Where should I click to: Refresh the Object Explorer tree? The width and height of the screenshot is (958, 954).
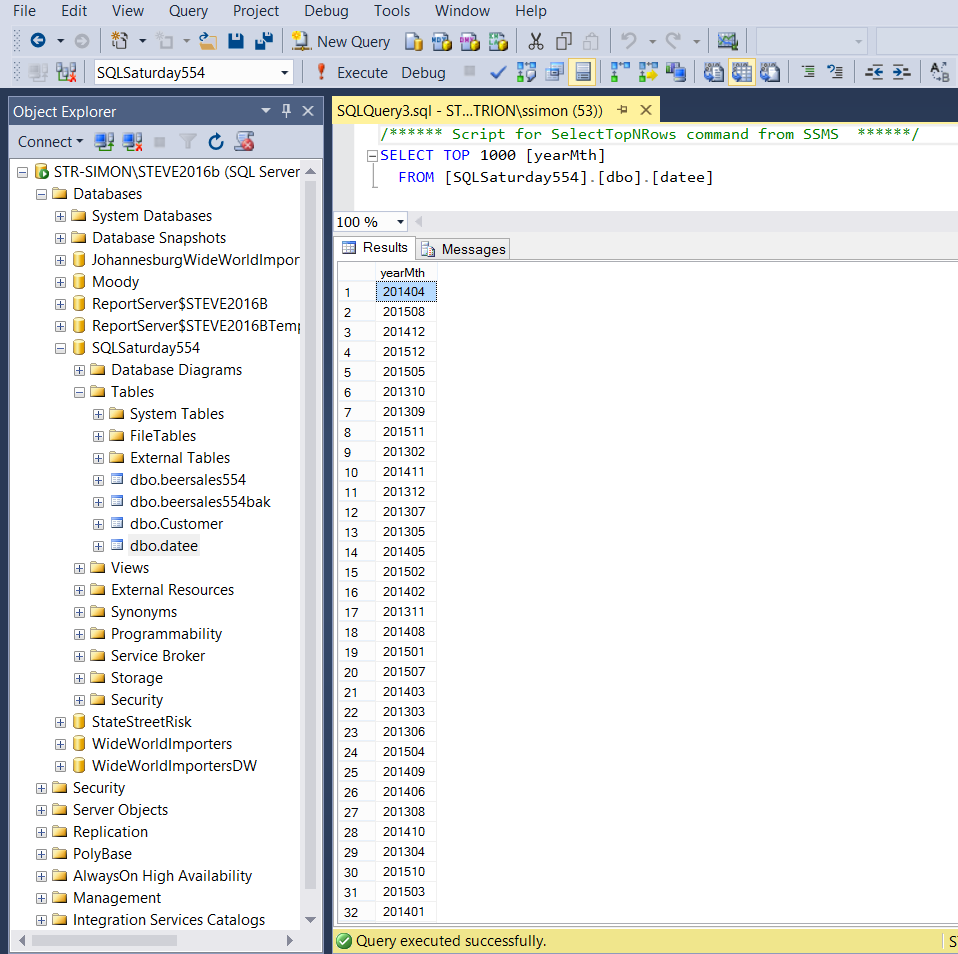216,142
